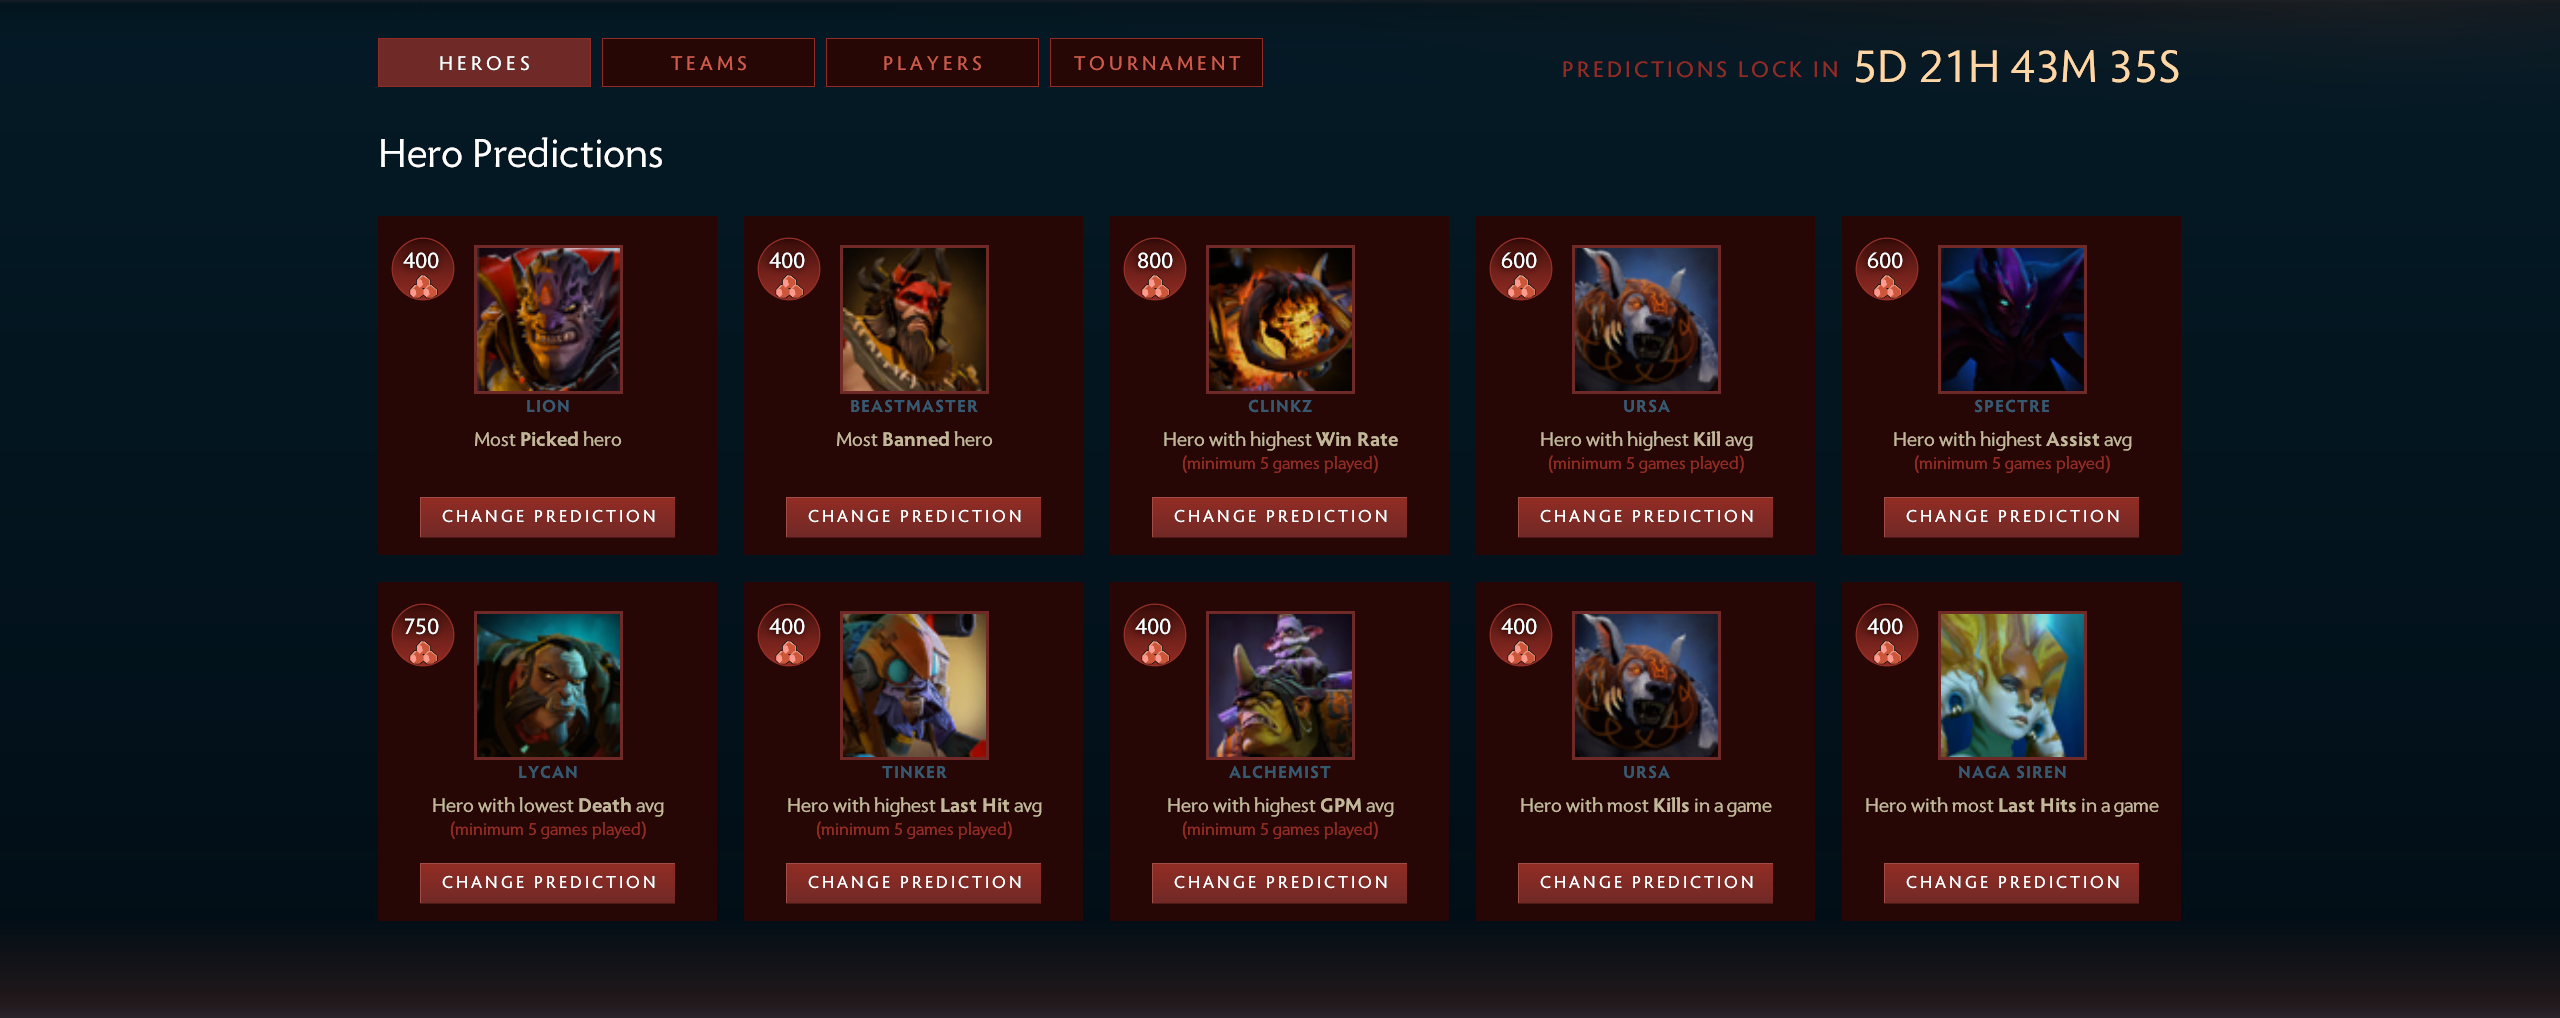Select the Beastmaster hero portrait
Image resolution: width=2560 pixels, height=1018 pixels.
tap(914, 319)
